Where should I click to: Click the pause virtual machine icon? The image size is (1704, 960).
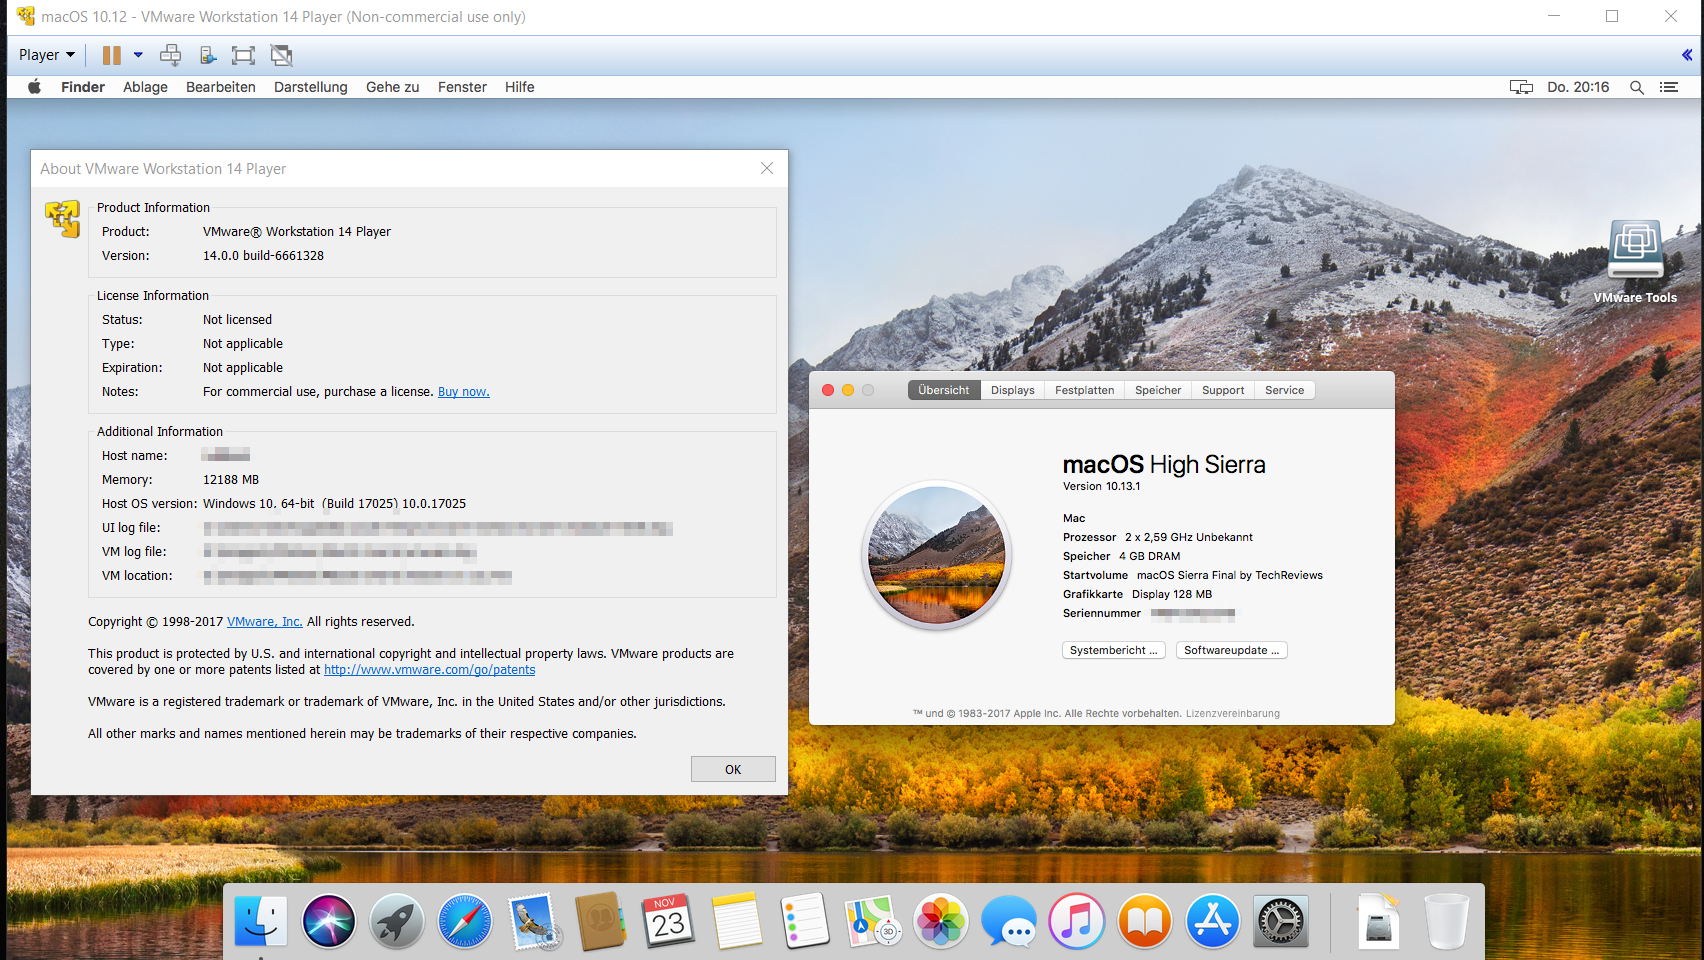pyautogui.click(x=111, y=55)
